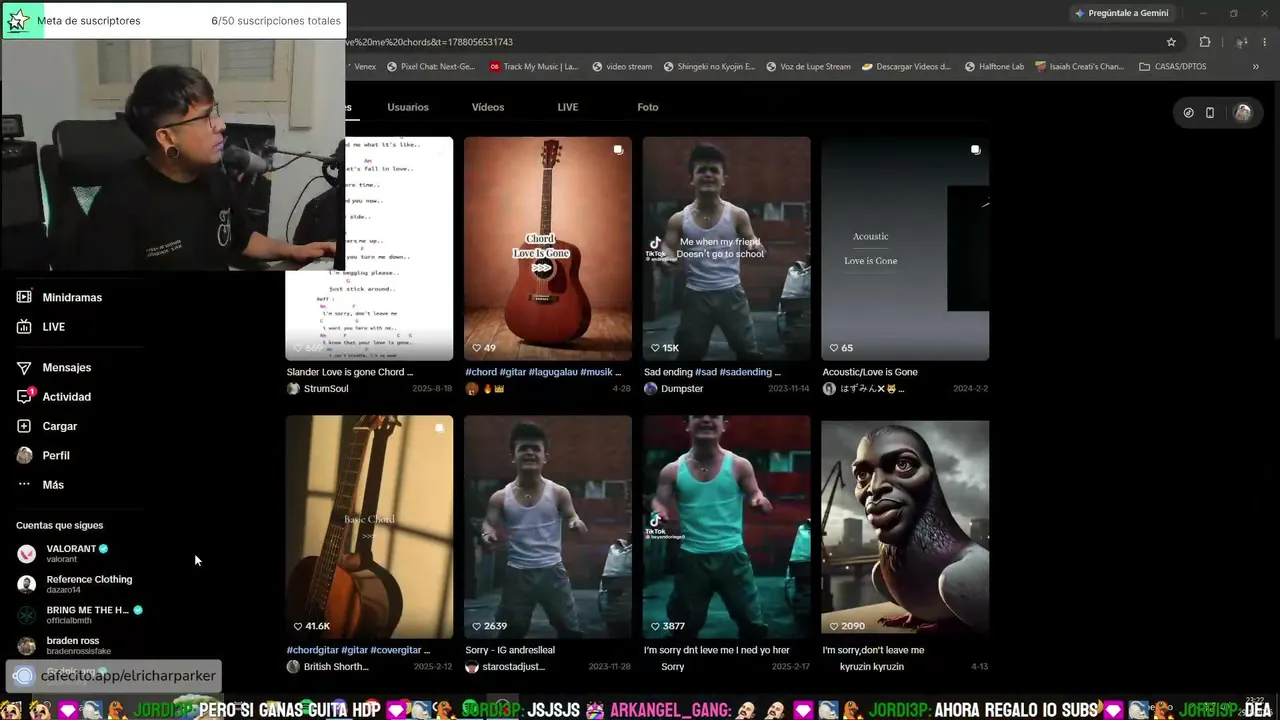This screenshot has width=1280, height=720.
Task: Open the Pixel Chat: Next-Ge... bookmark
Action: (430, 67)
